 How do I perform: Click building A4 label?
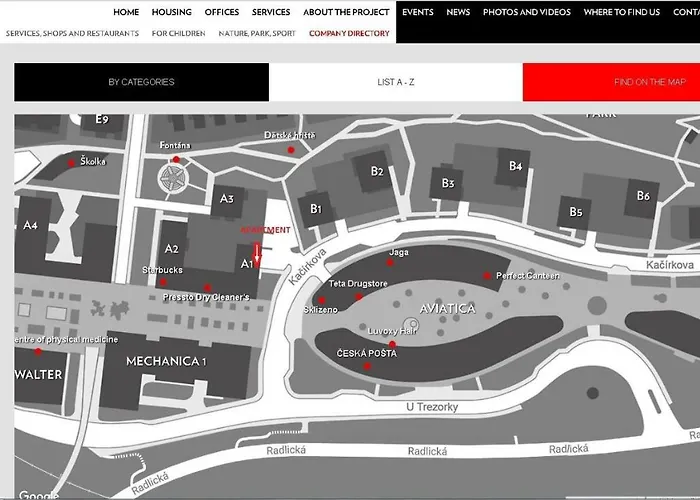click(x=30, y=225)
